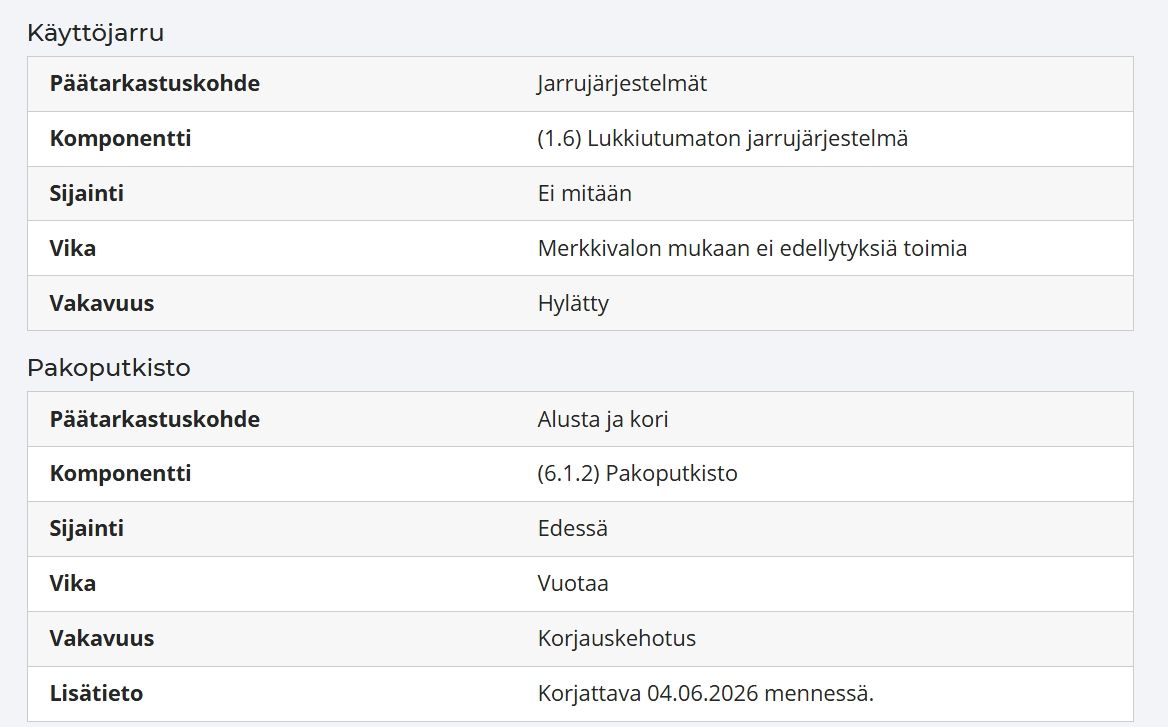Click Sijainti label in the Pakoputkisto table
This screenshot has height=727, width=1168.
pyautogui.click(x=86, y=529)
